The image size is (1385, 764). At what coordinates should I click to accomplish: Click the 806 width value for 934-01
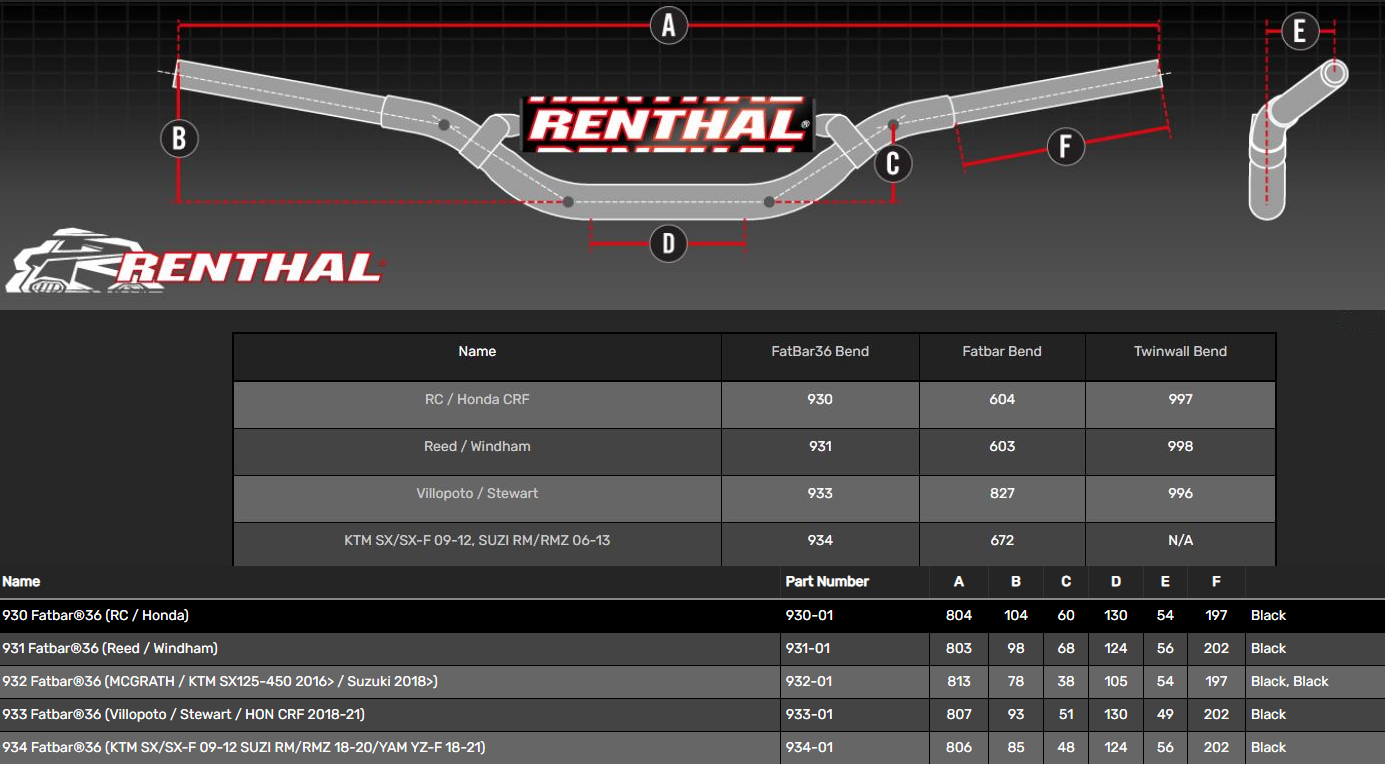click(x=959, y=747)
